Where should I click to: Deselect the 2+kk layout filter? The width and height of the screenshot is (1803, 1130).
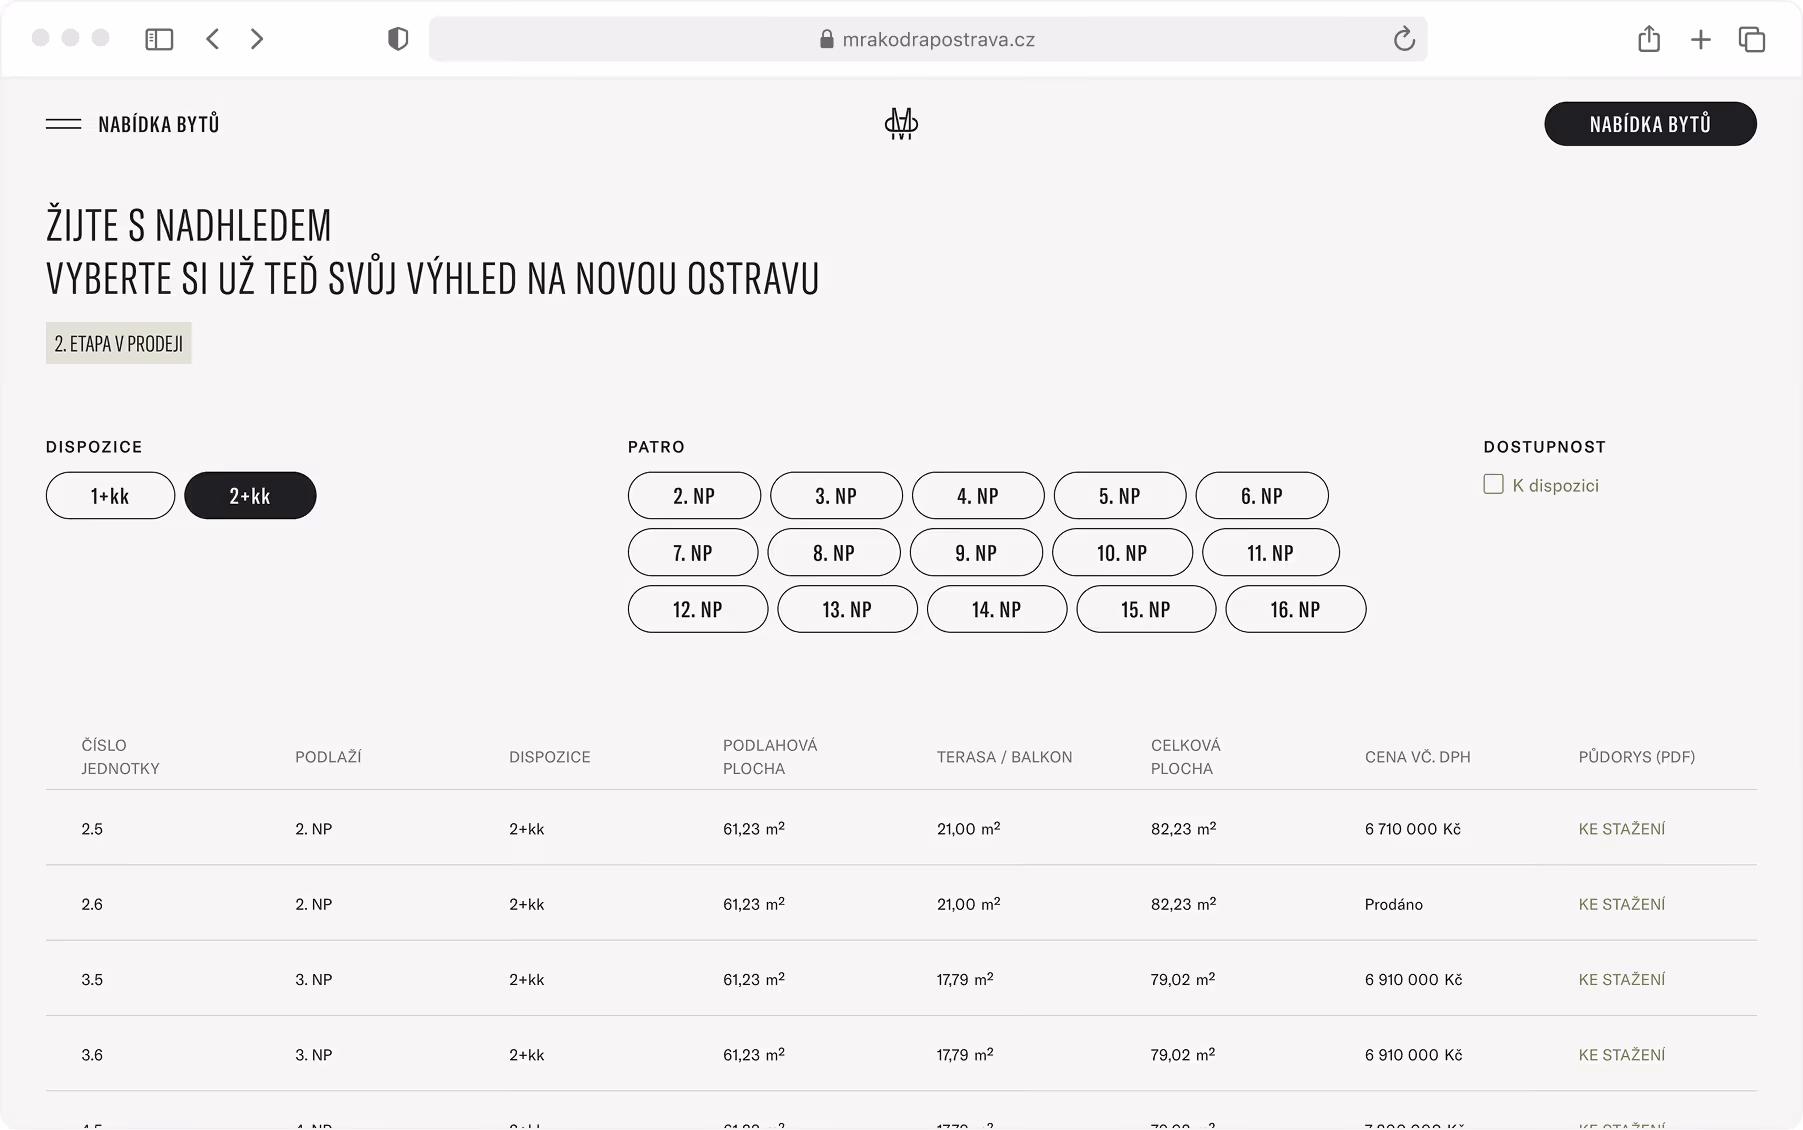pyautogui.click(x=250, y=496)
